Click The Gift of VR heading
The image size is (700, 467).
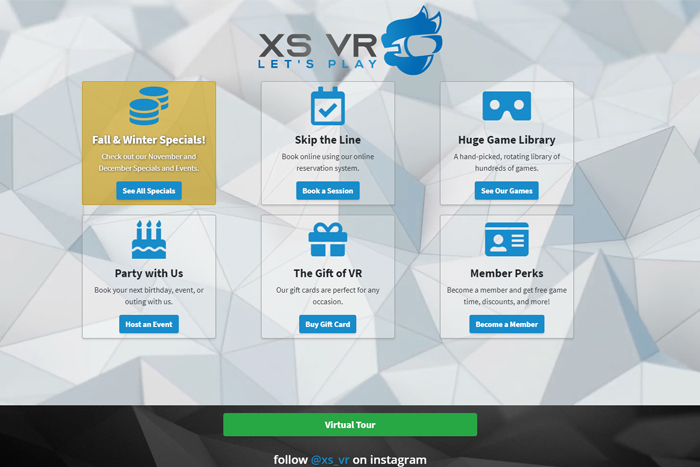(328, 273)
